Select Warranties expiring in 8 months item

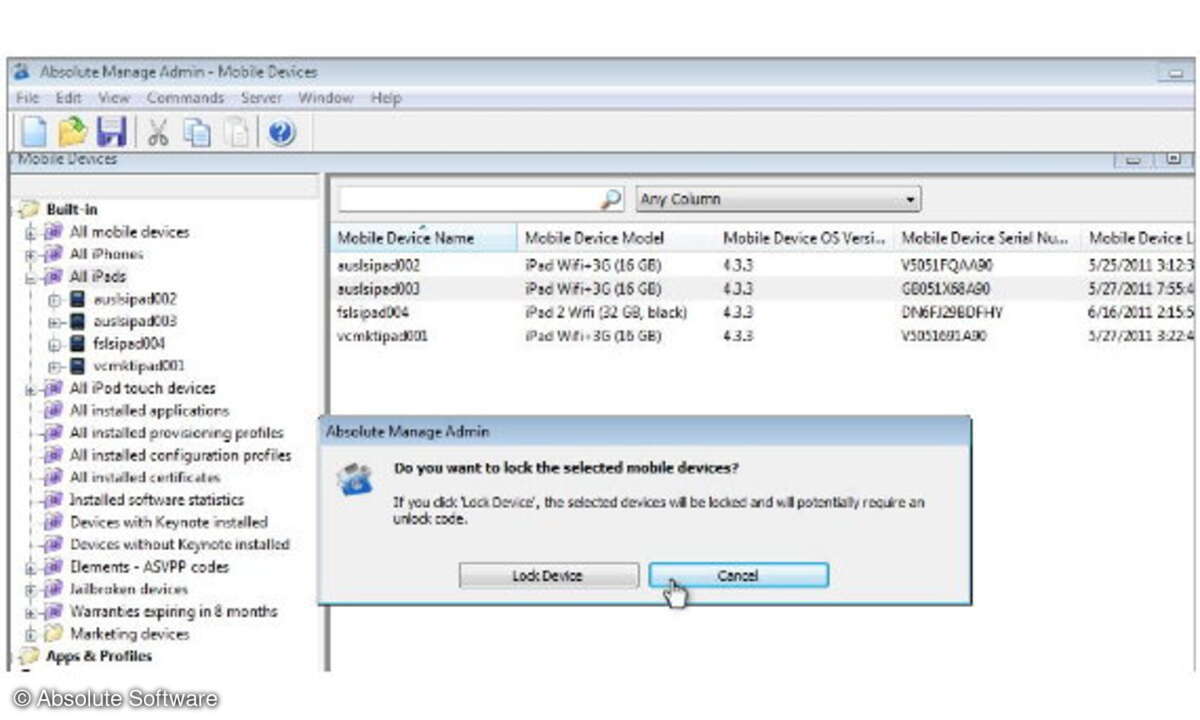(174, 611)
